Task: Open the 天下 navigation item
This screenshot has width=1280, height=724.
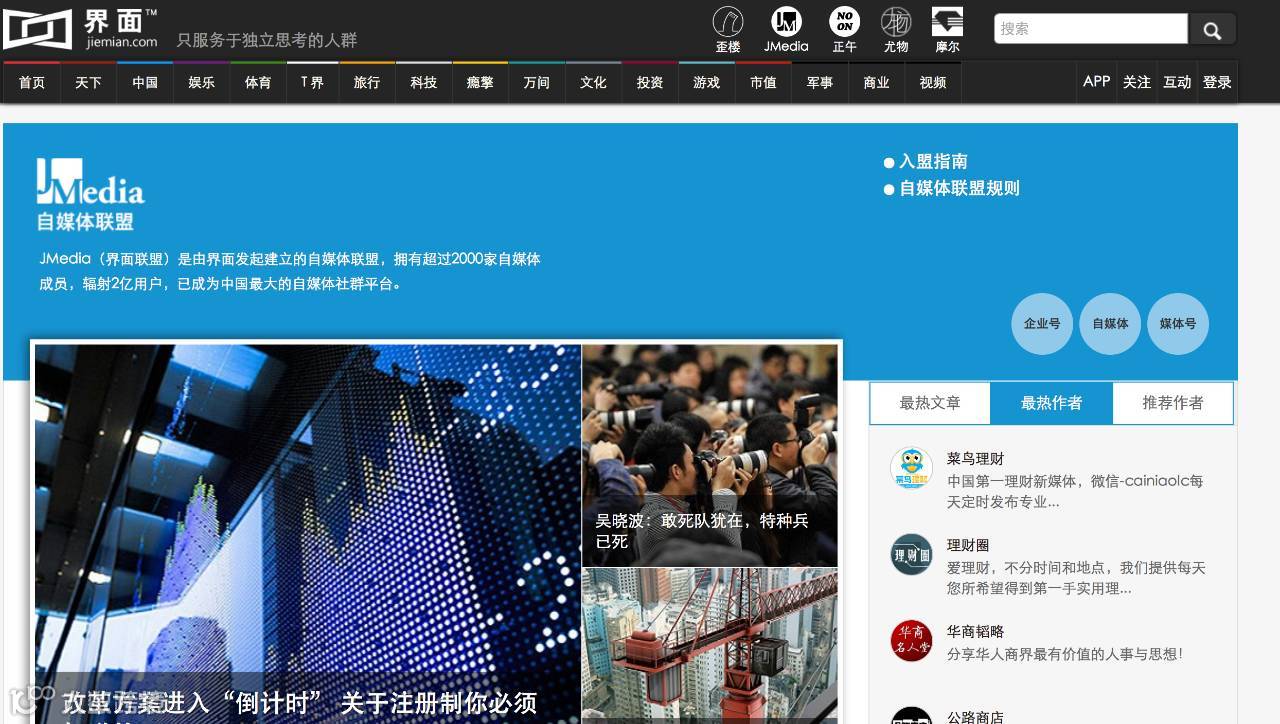Action: point(88,83)
